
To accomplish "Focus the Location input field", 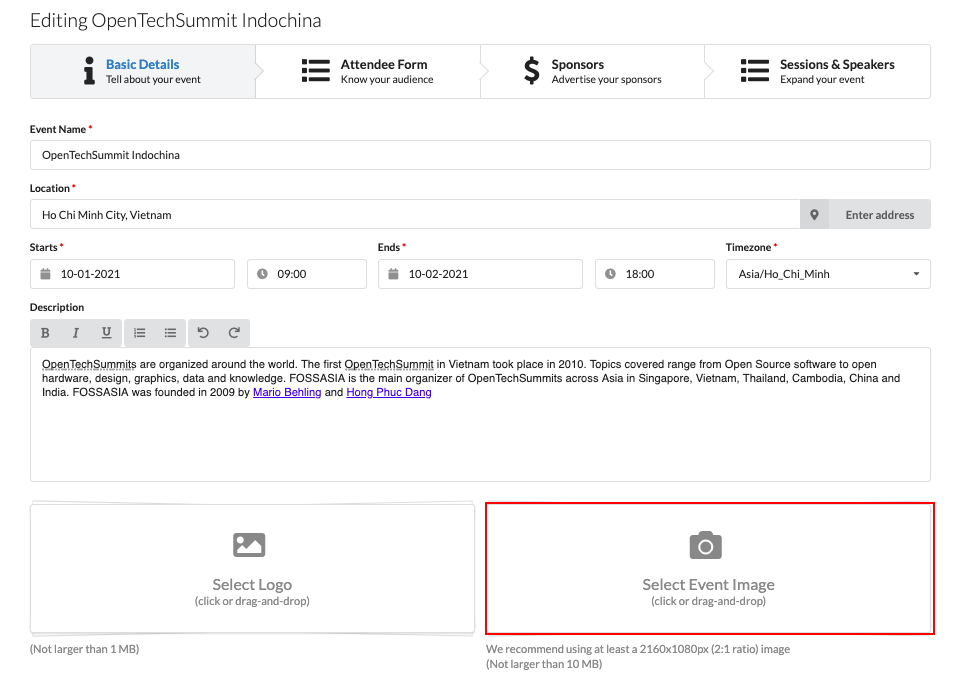I will (415, 215).
